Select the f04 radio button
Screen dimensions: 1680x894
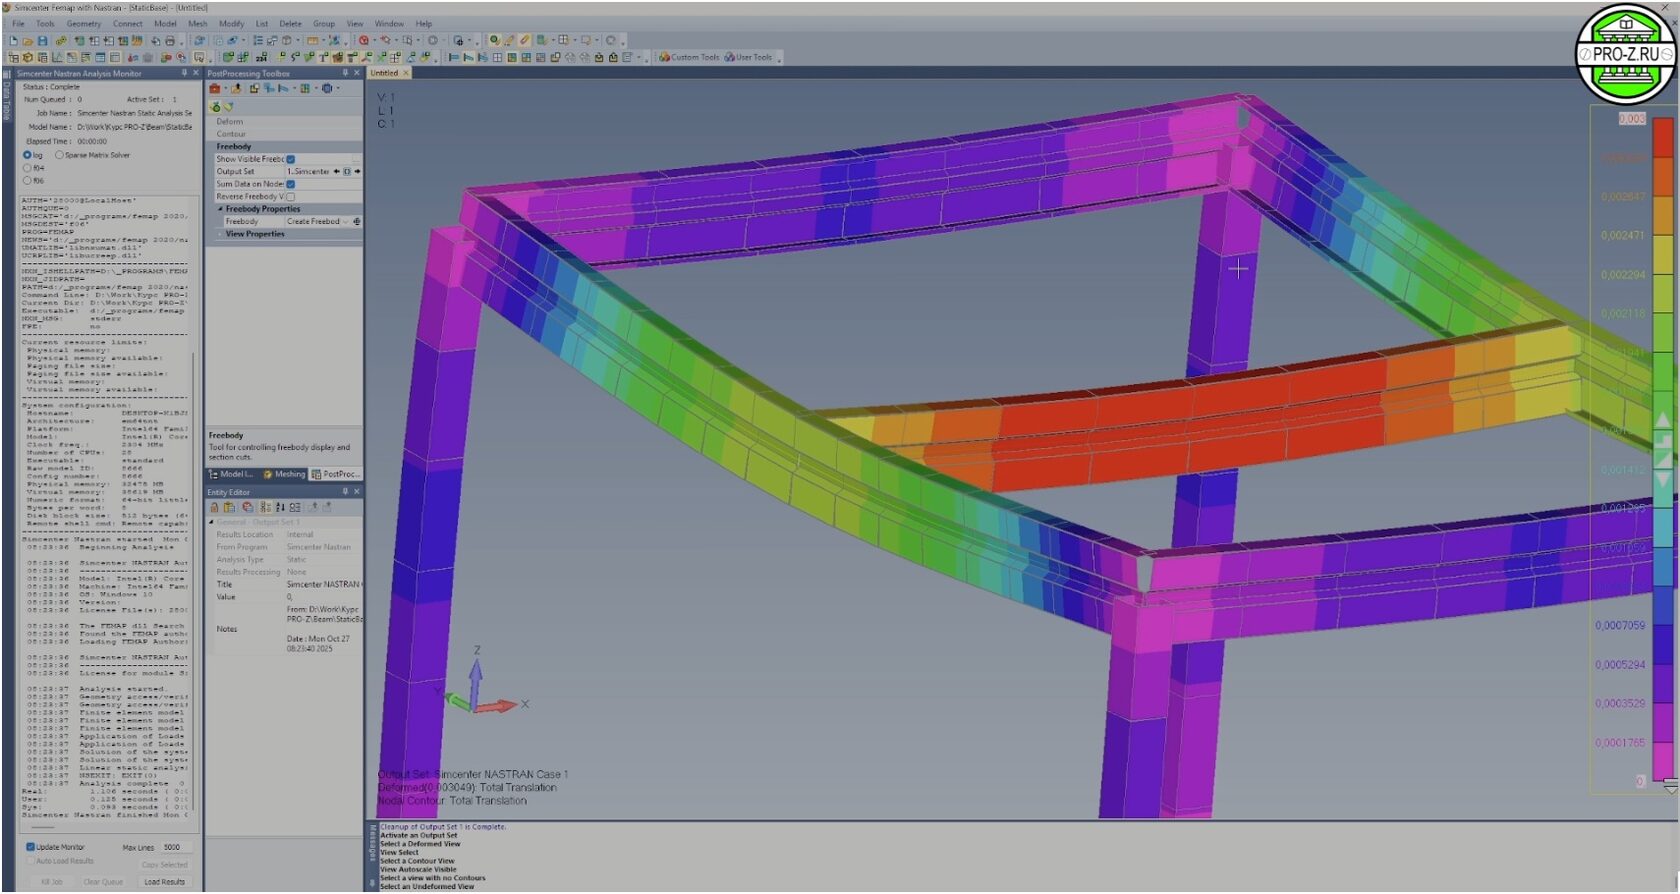pos(27,168)
